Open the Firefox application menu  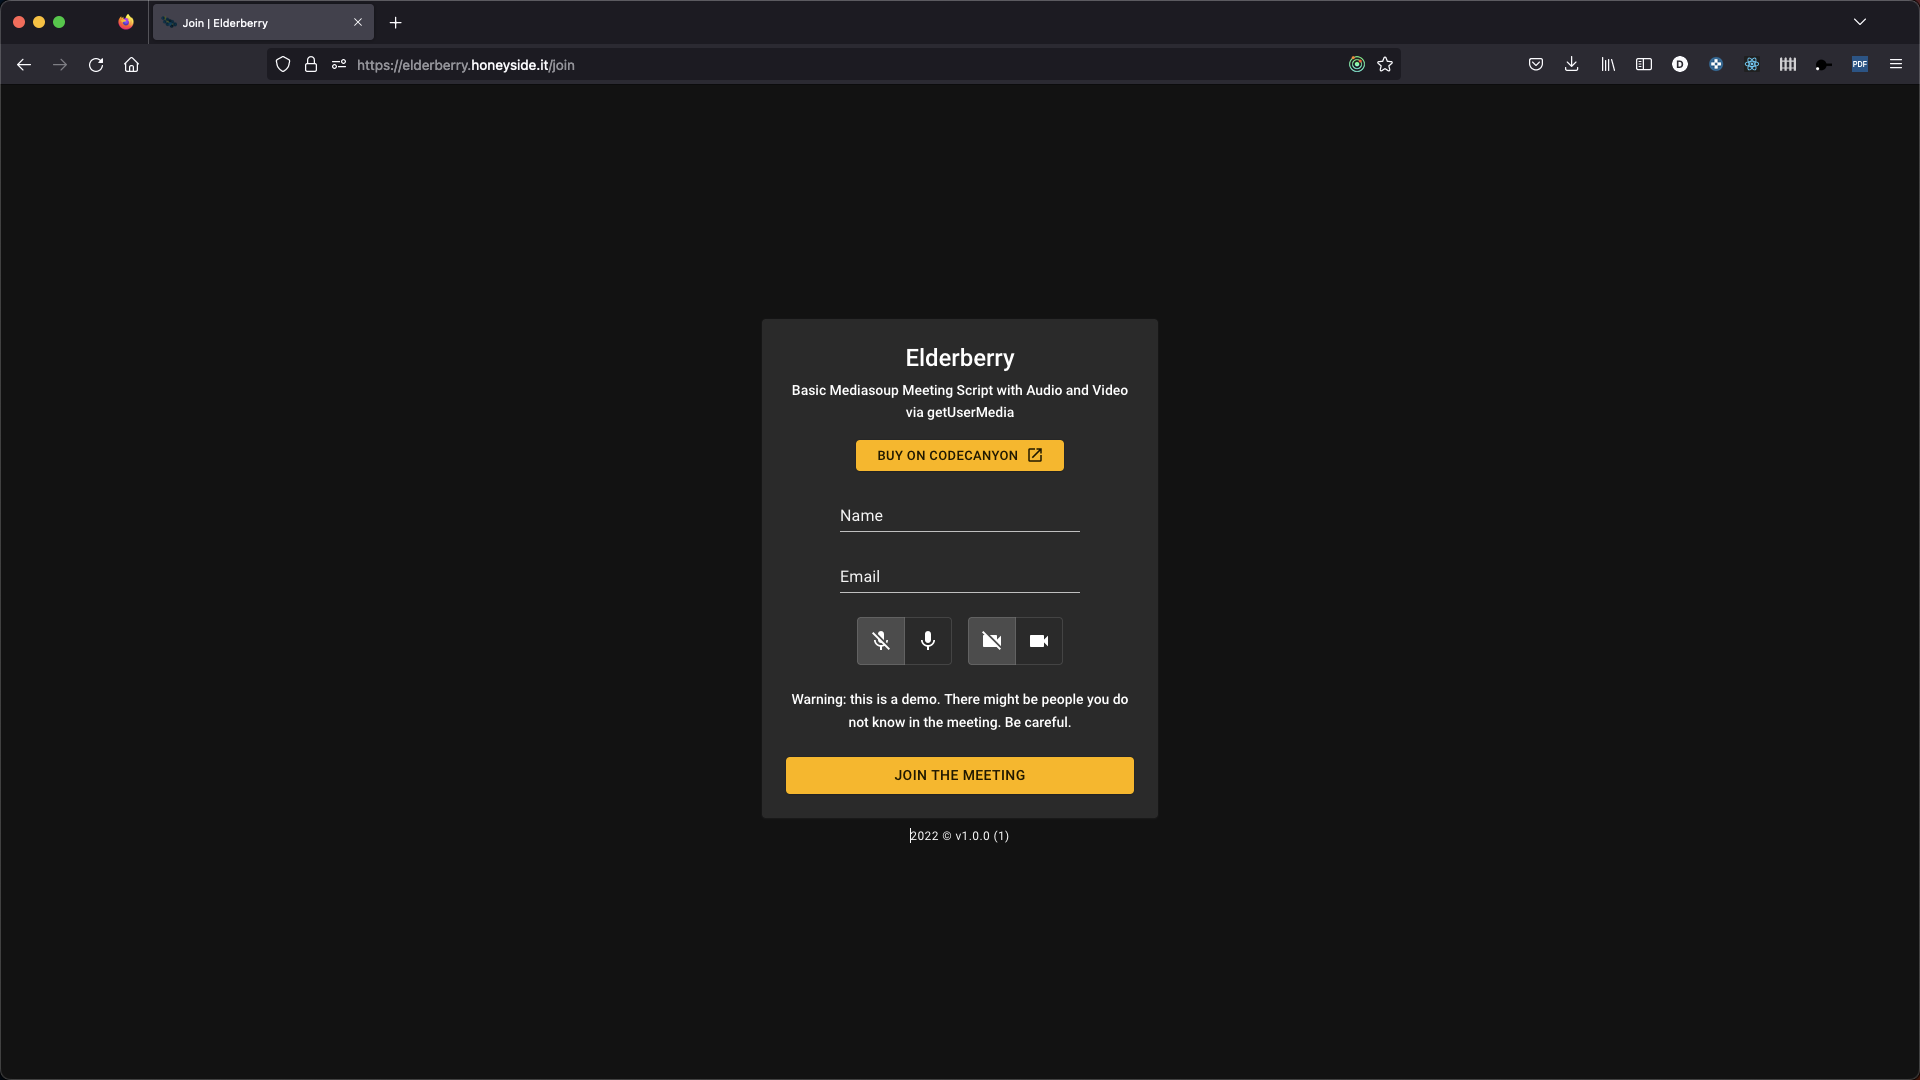coord(1895,64)
